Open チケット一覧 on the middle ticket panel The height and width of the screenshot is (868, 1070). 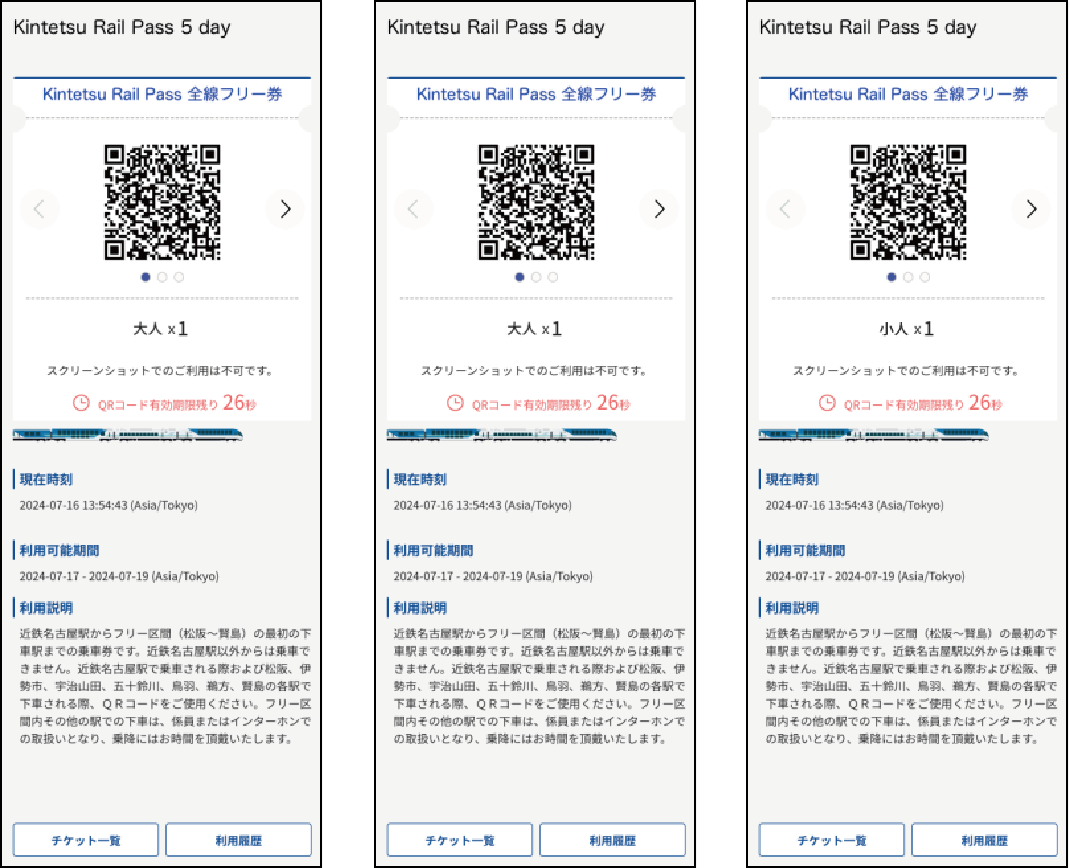[x=460, y=840]
